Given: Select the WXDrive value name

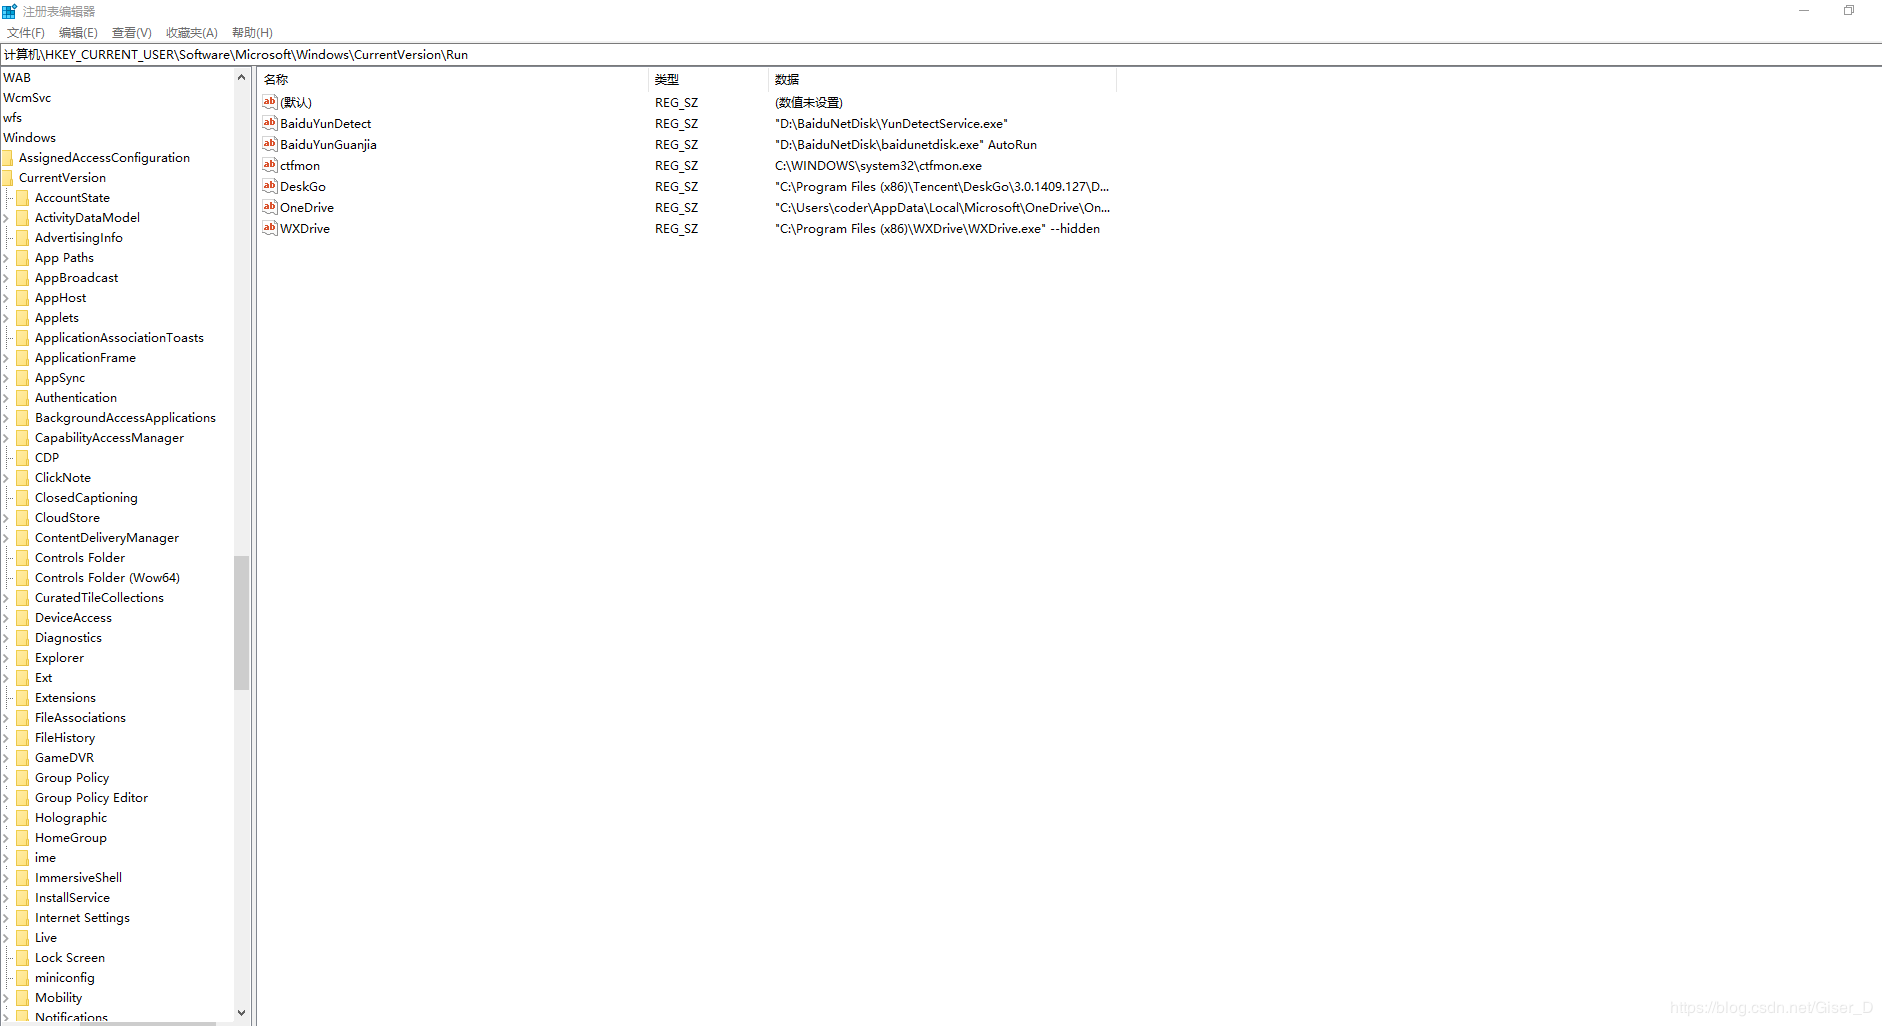Looking at the screenshot, I should (305, 229).
